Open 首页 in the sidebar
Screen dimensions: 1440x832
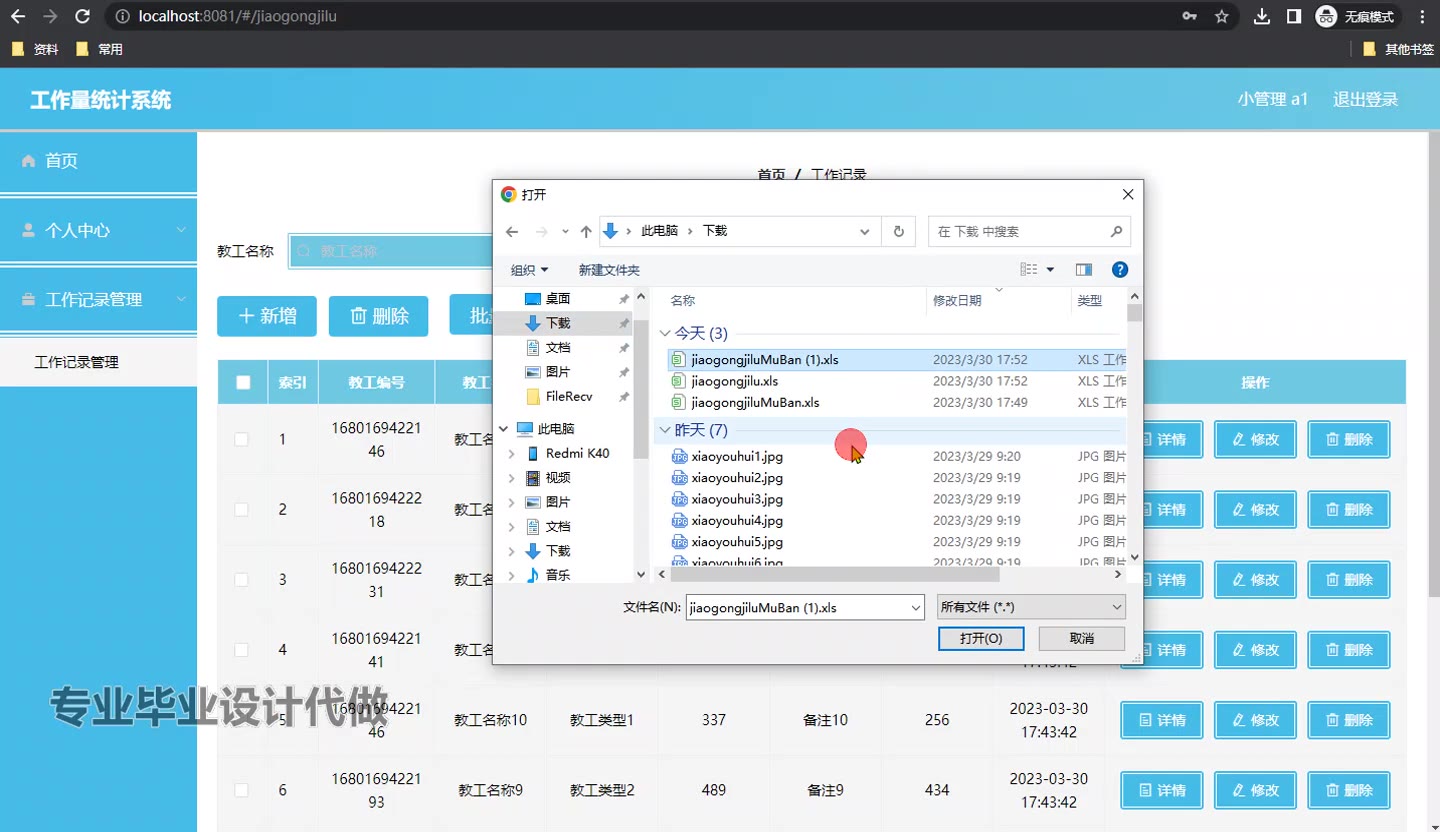pos(61,161)
